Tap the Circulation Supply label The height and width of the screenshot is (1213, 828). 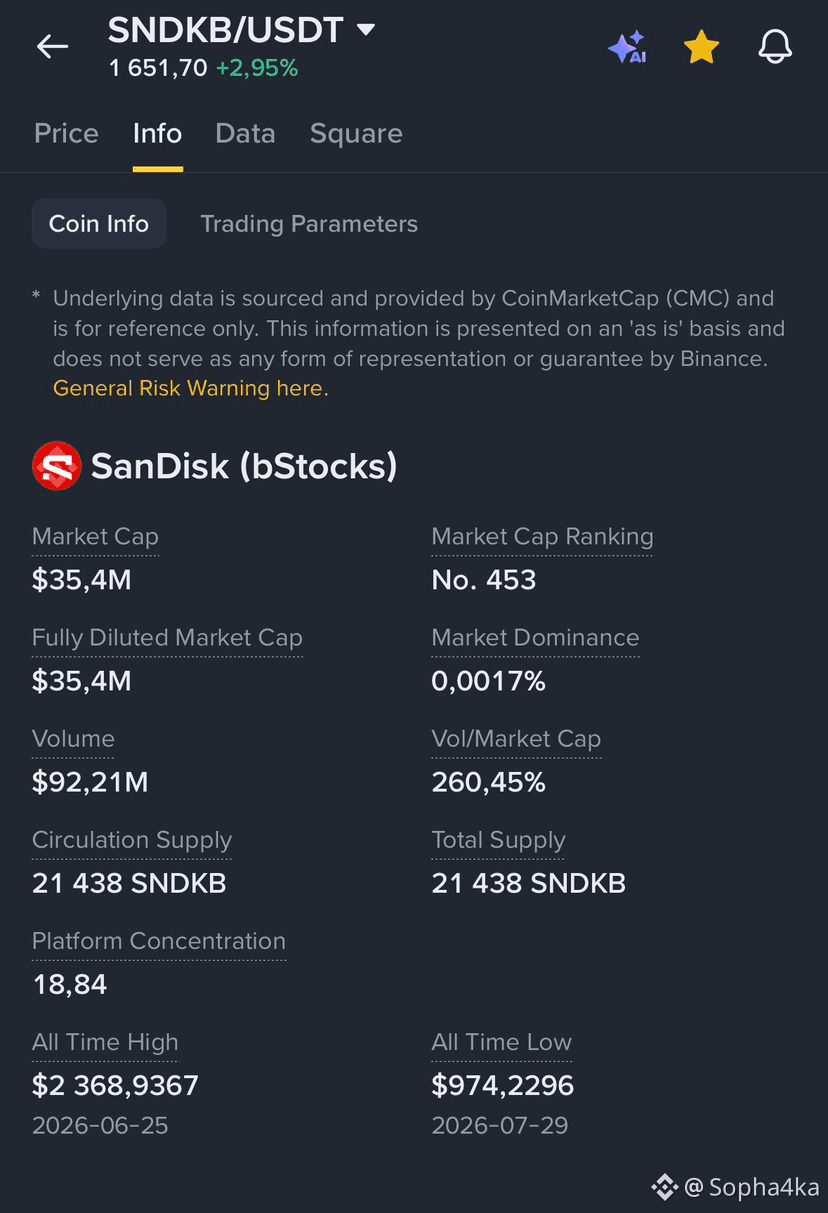[x=132, y=840]
